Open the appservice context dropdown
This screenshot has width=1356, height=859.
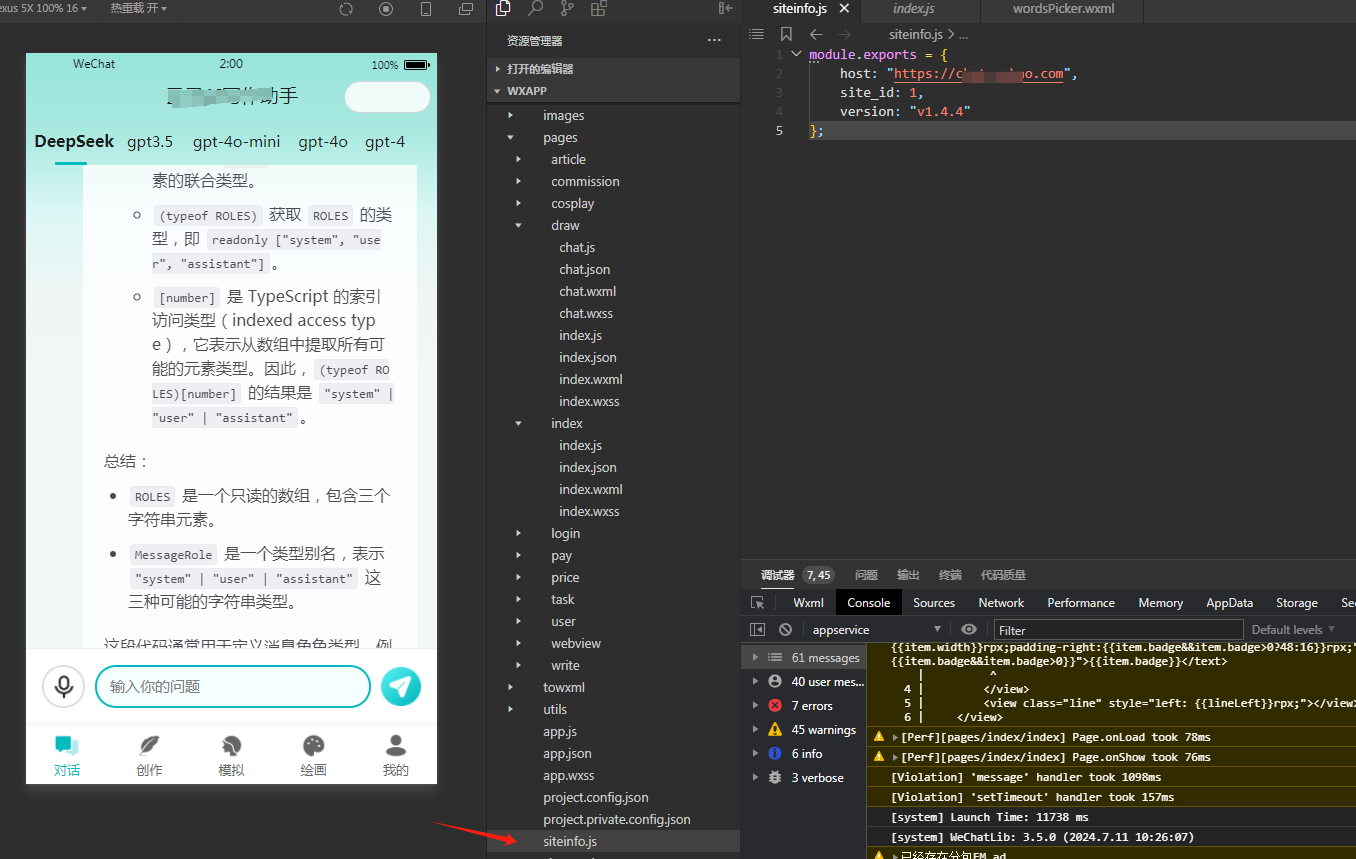(876, 630)
